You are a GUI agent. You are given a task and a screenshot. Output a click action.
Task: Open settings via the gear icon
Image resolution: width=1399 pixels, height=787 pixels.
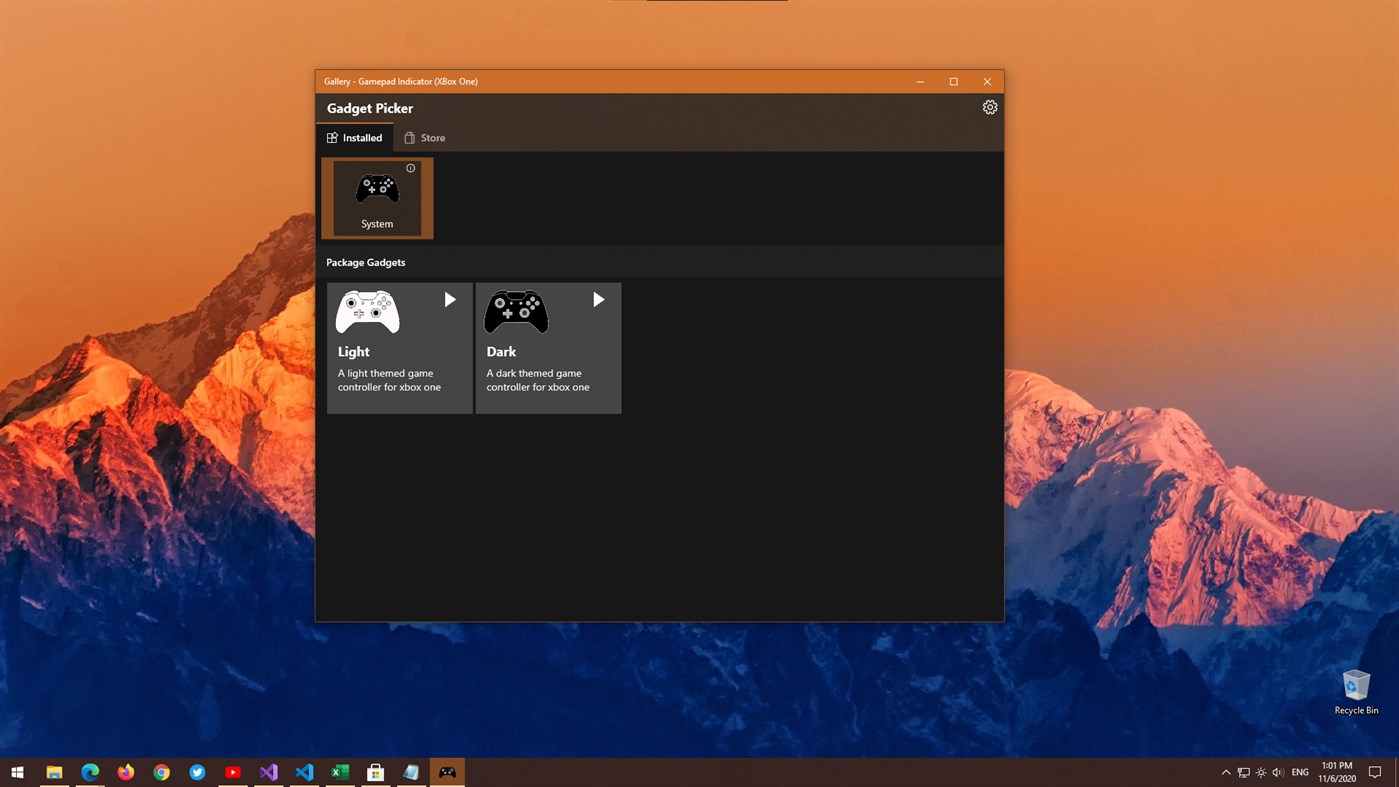point(989,106)
